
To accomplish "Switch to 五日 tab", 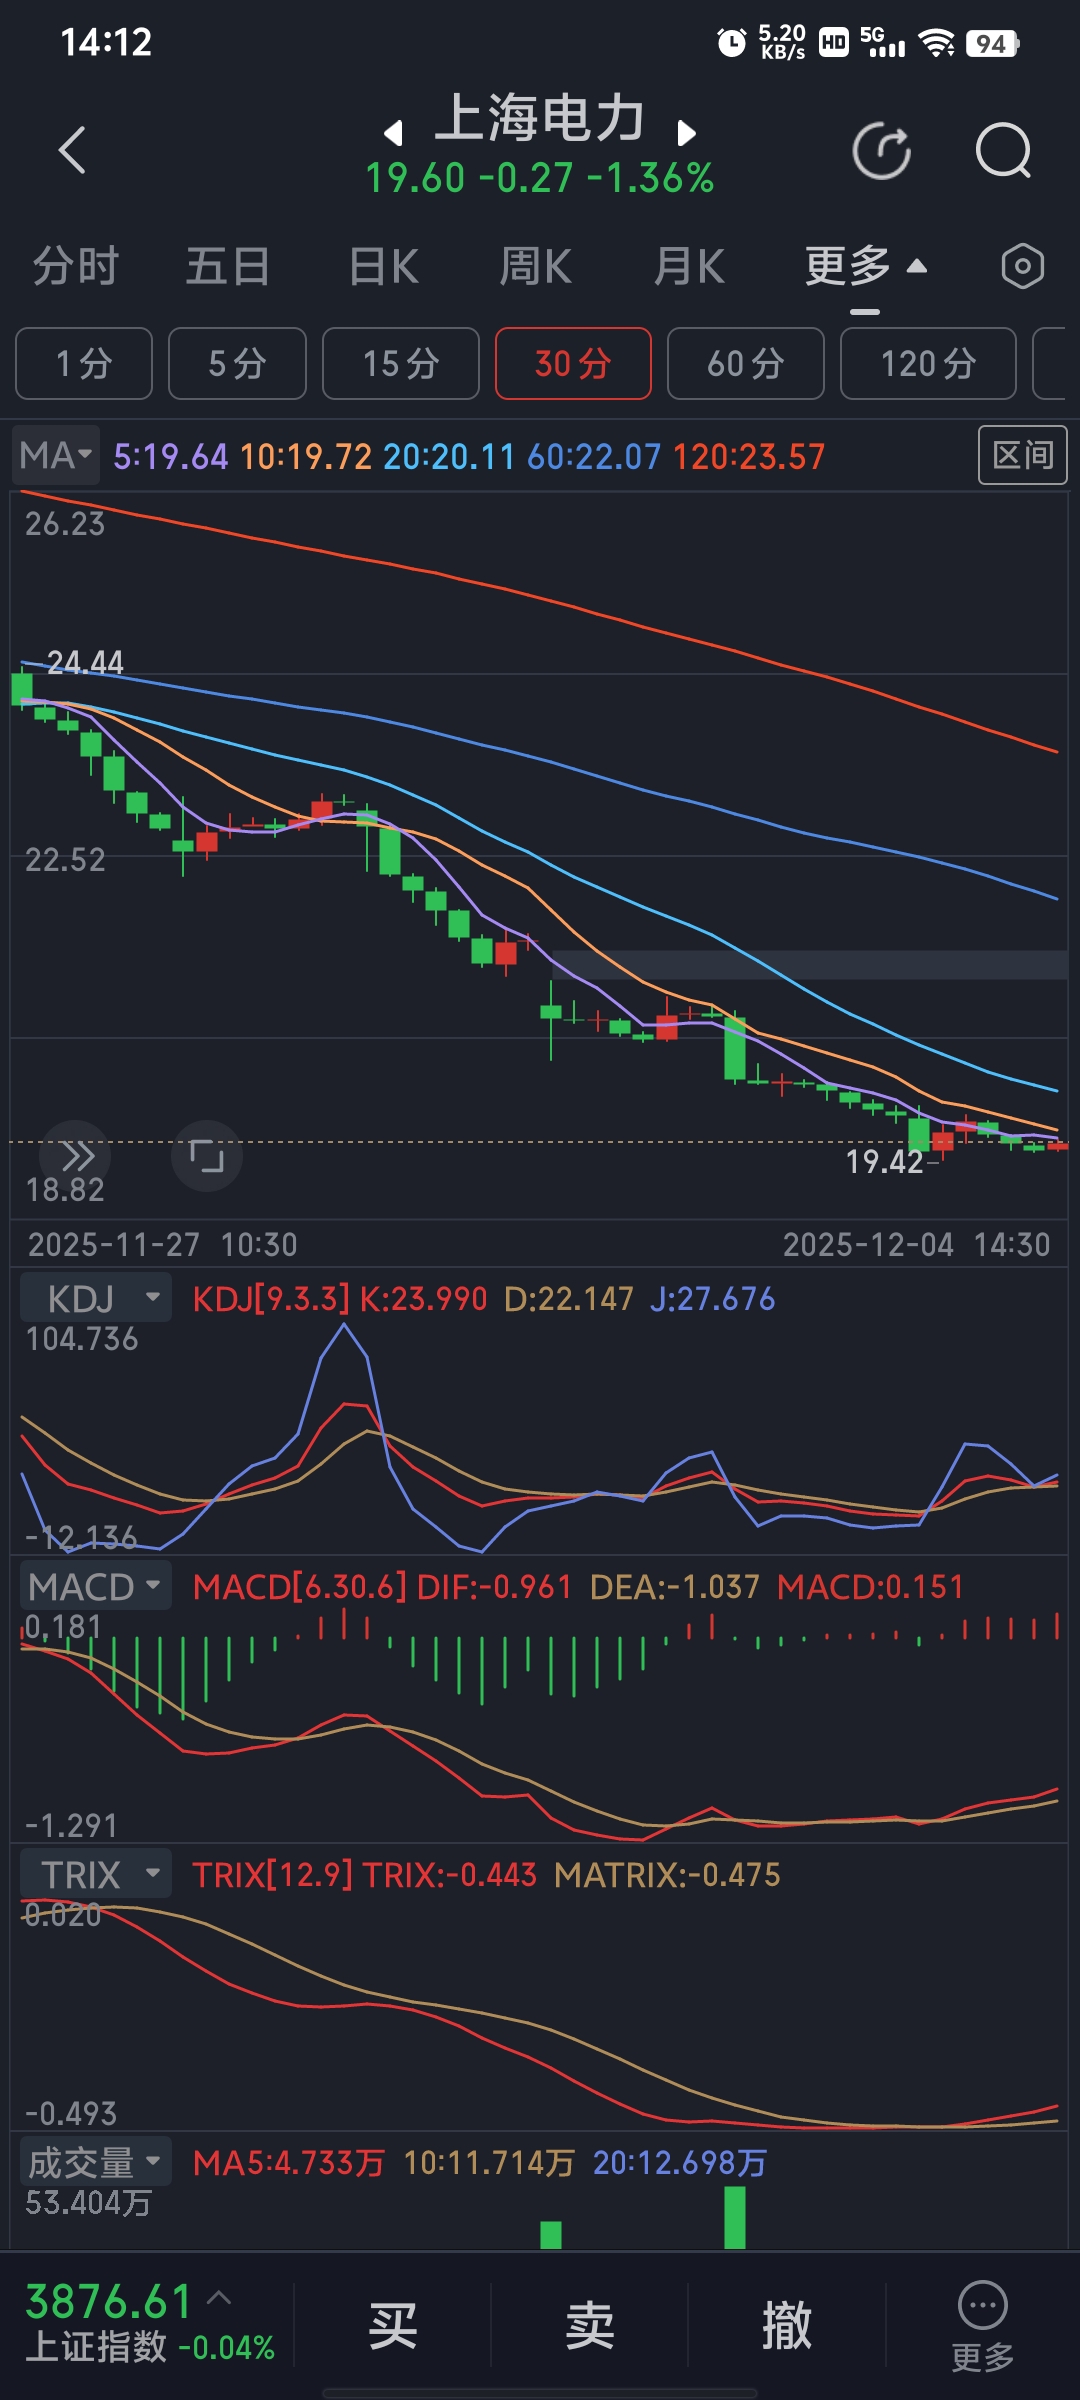I will tap(228, 267).
